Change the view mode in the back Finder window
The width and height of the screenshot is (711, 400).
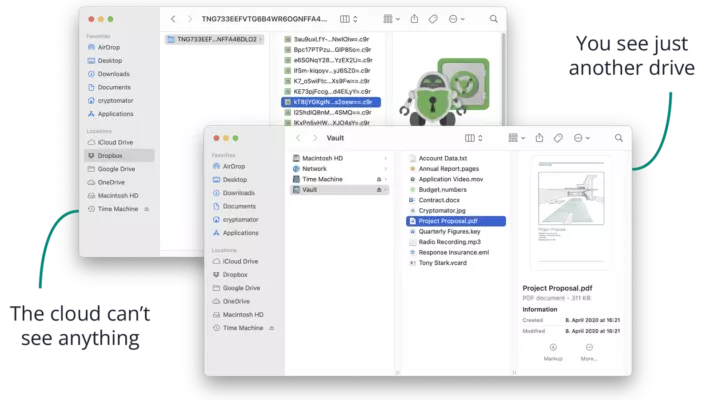tap(349, 19)
